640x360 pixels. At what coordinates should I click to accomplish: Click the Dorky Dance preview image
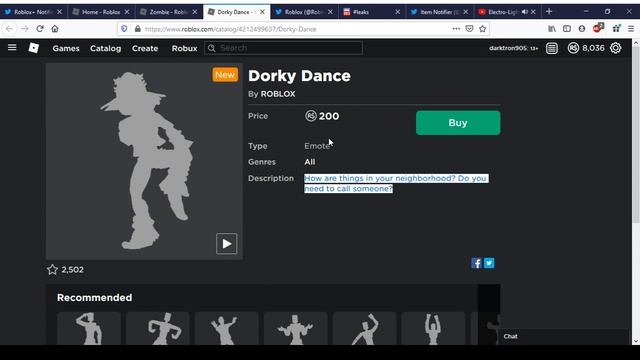coord(144,161)
